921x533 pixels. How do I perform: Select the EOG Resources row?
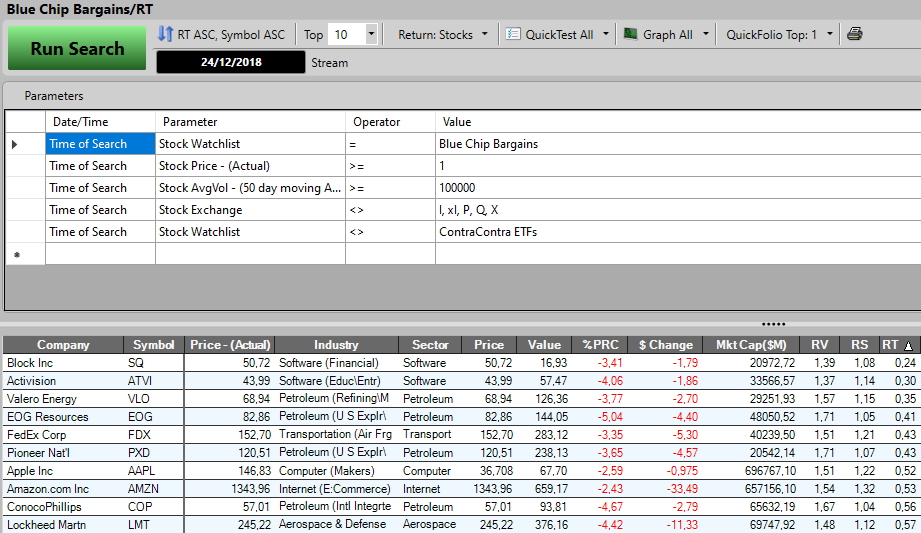pyautogui.click(x=461, y=417)
